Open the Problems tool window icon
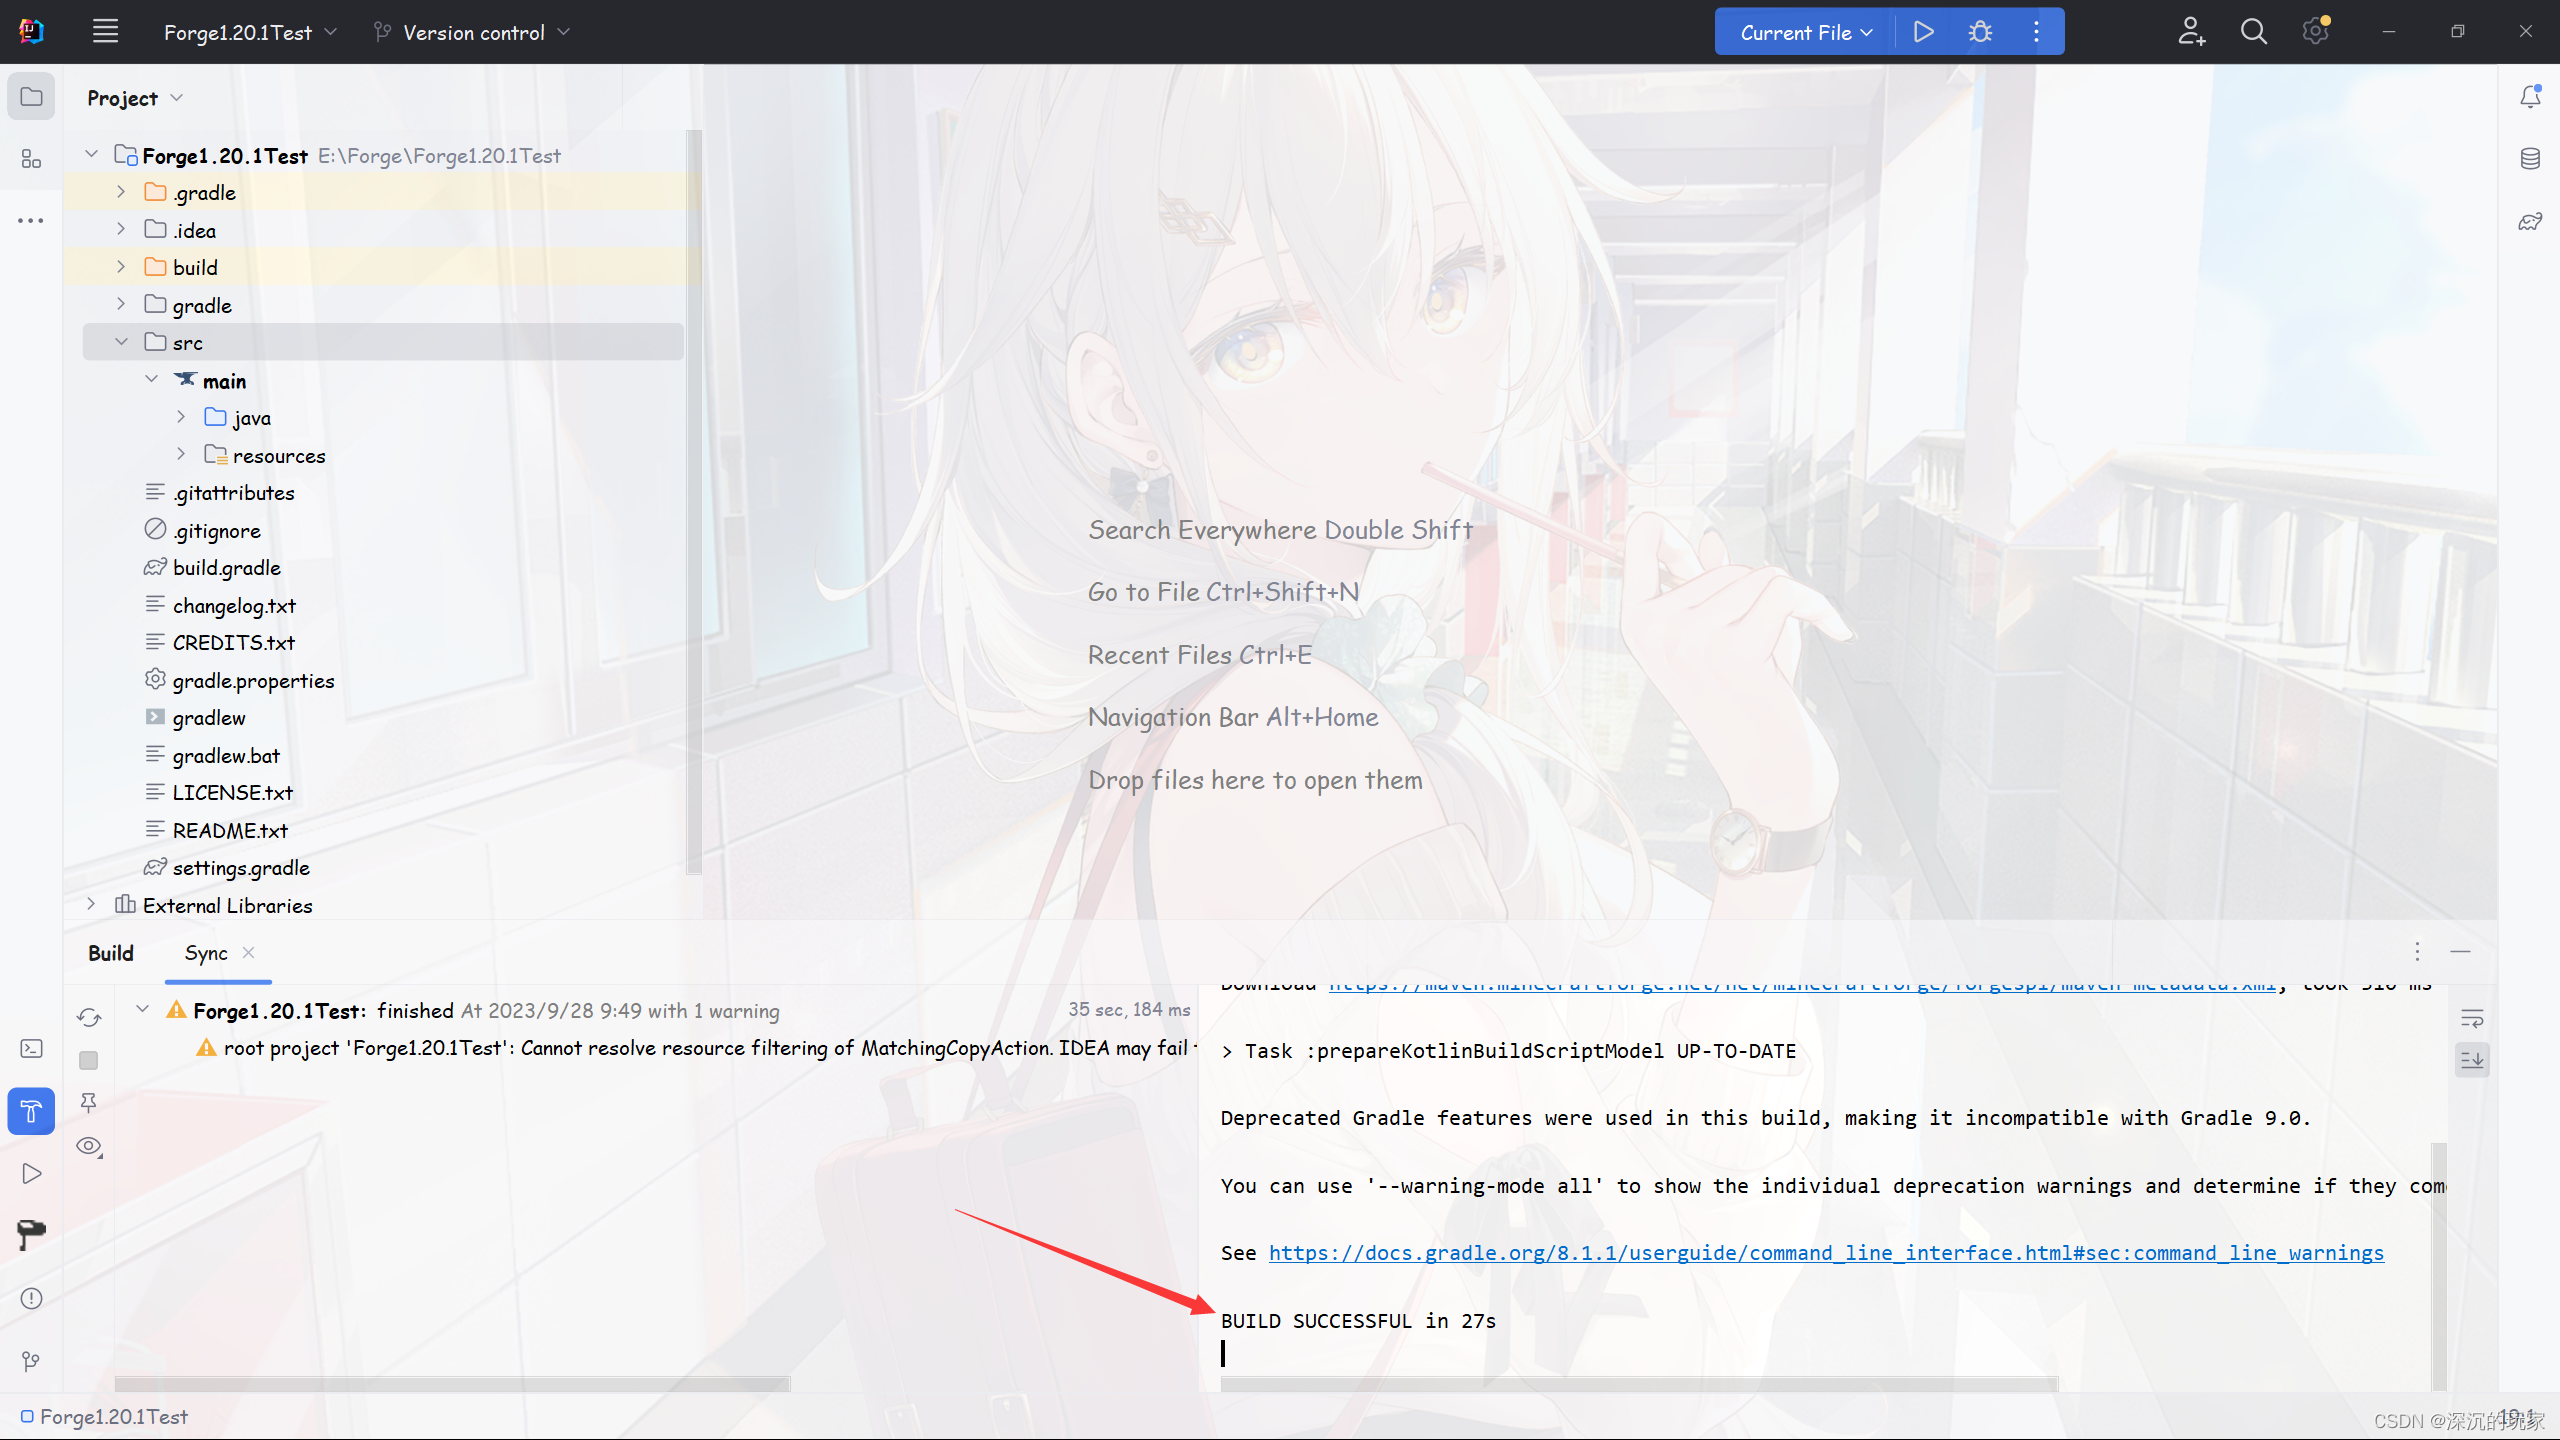This screenshot has width=2560, height=1440. [x=31, y=1298]
